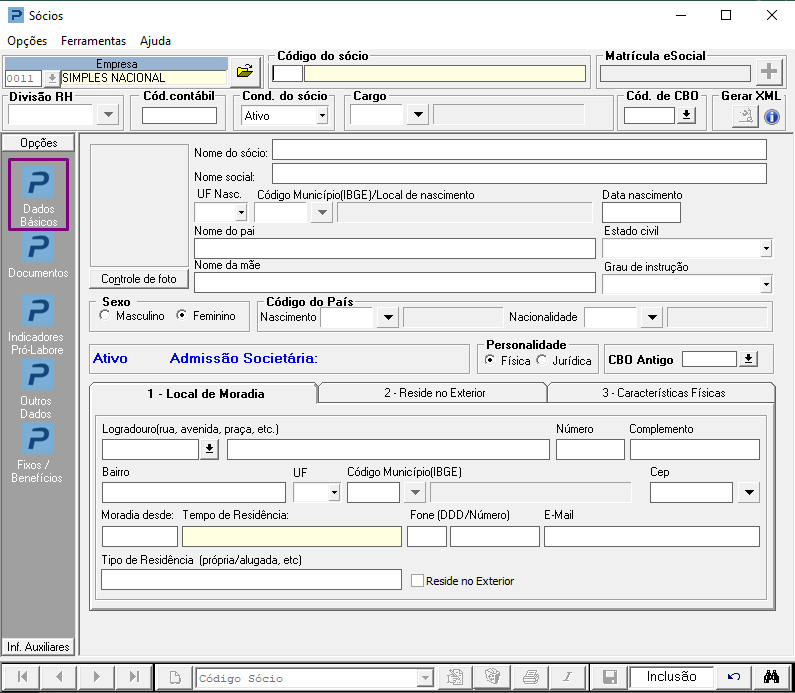
Task: Expand the Divisão RH dropdown
Action: (108, 115)
